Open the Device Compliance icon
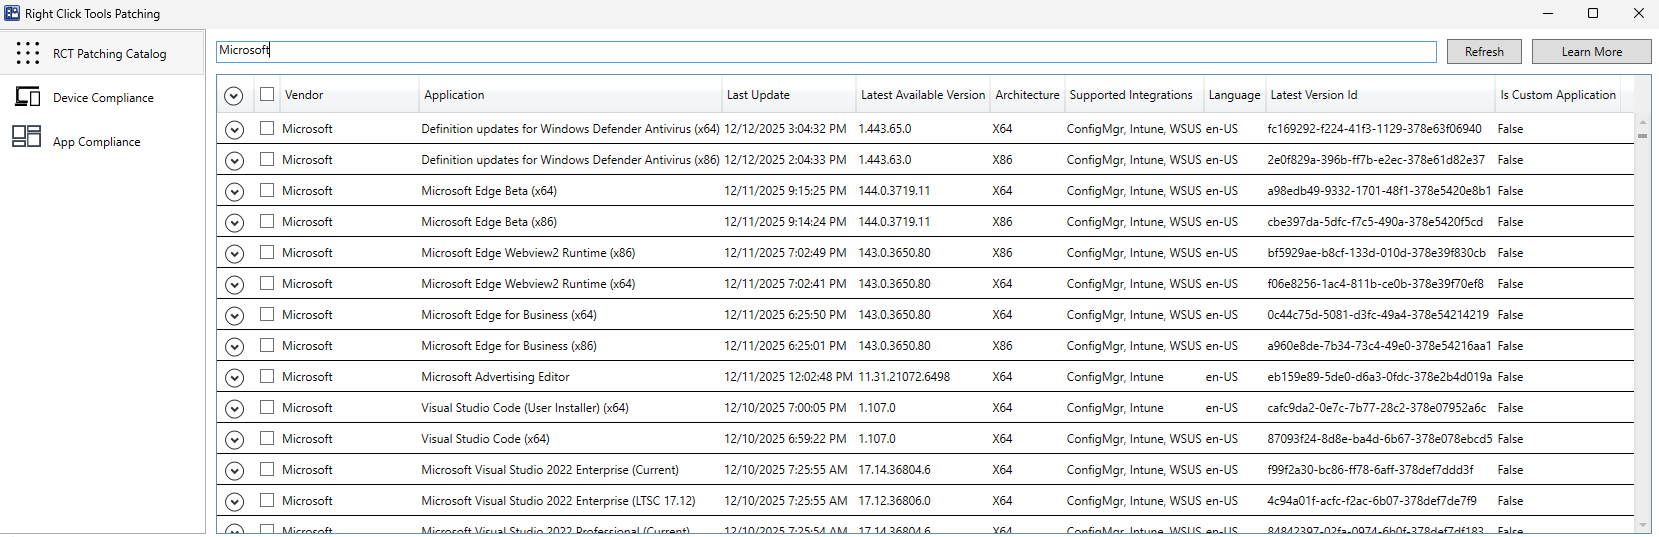This screenshot has height=537, width=1659. (28, 97)
